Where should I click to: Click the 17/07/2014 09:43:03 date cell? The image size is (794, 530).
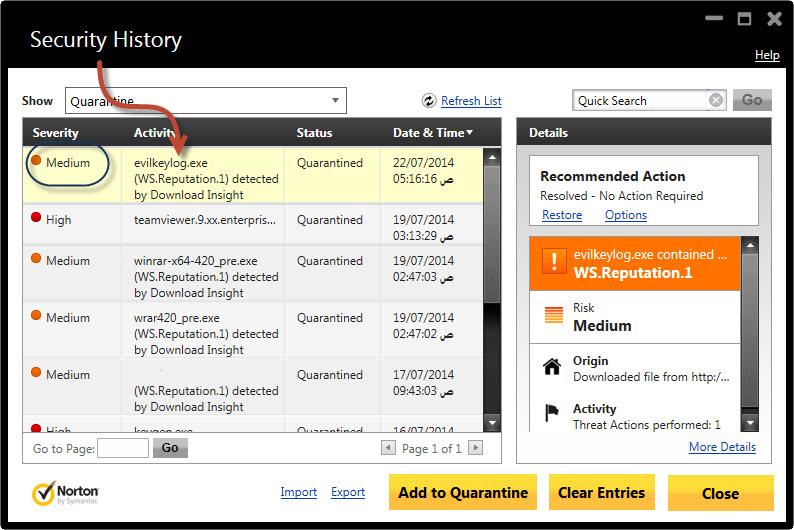click(423, 383)
